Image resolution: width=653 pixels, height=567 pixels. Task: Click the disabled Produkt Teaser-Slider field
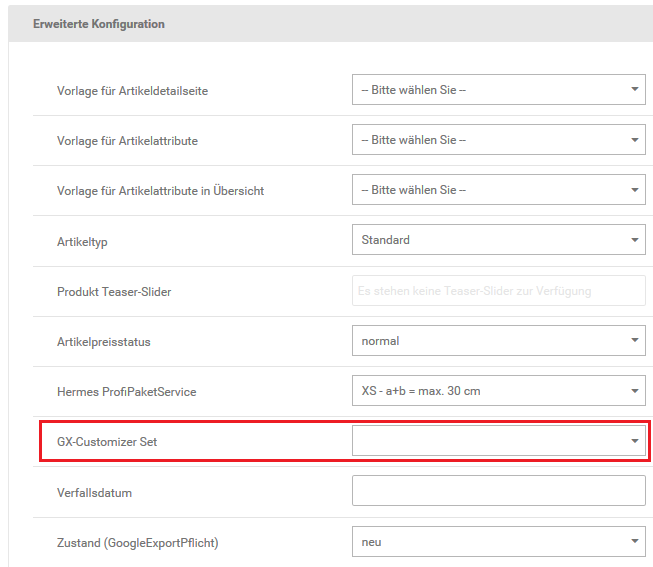pyautogui.click(x=498, y=291)
